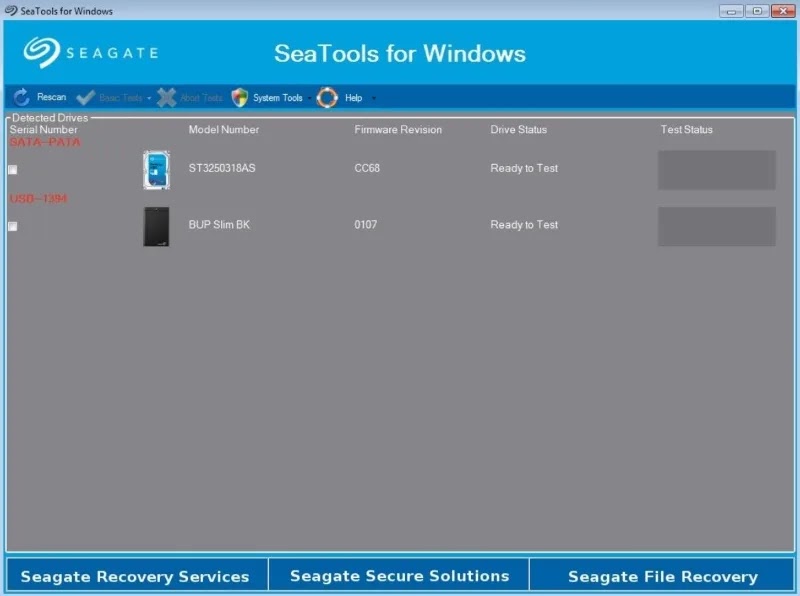Viewport: 800px width, 596px height.
Task: Open Seagate Secure Solutions
Action: [399, 575]
